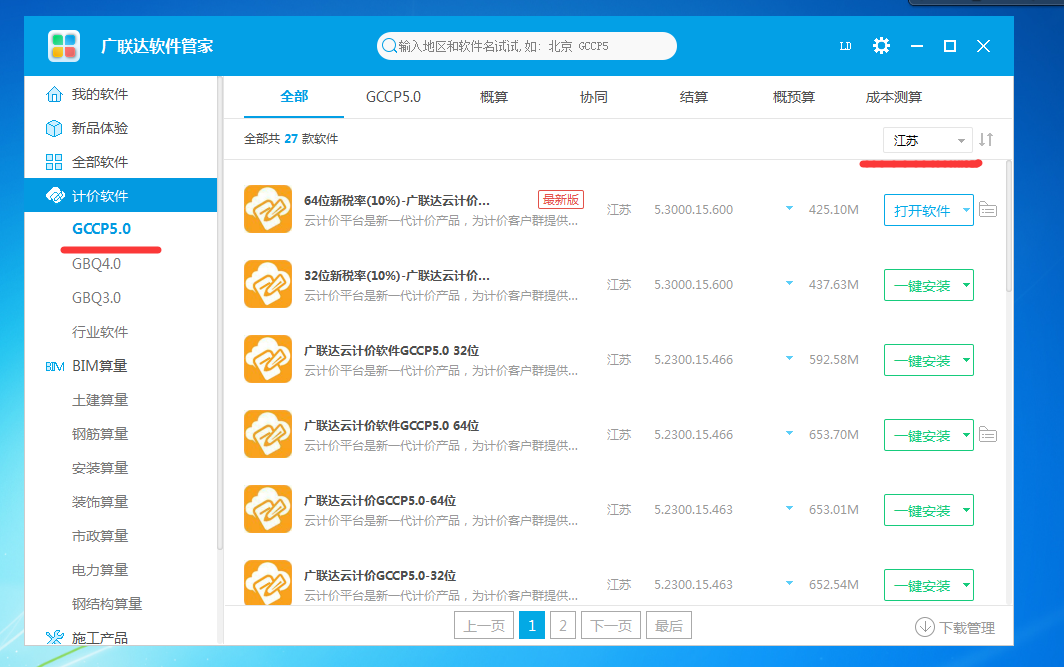
Task: Click the 下载管理 download icon
Action: pos(924,627)
